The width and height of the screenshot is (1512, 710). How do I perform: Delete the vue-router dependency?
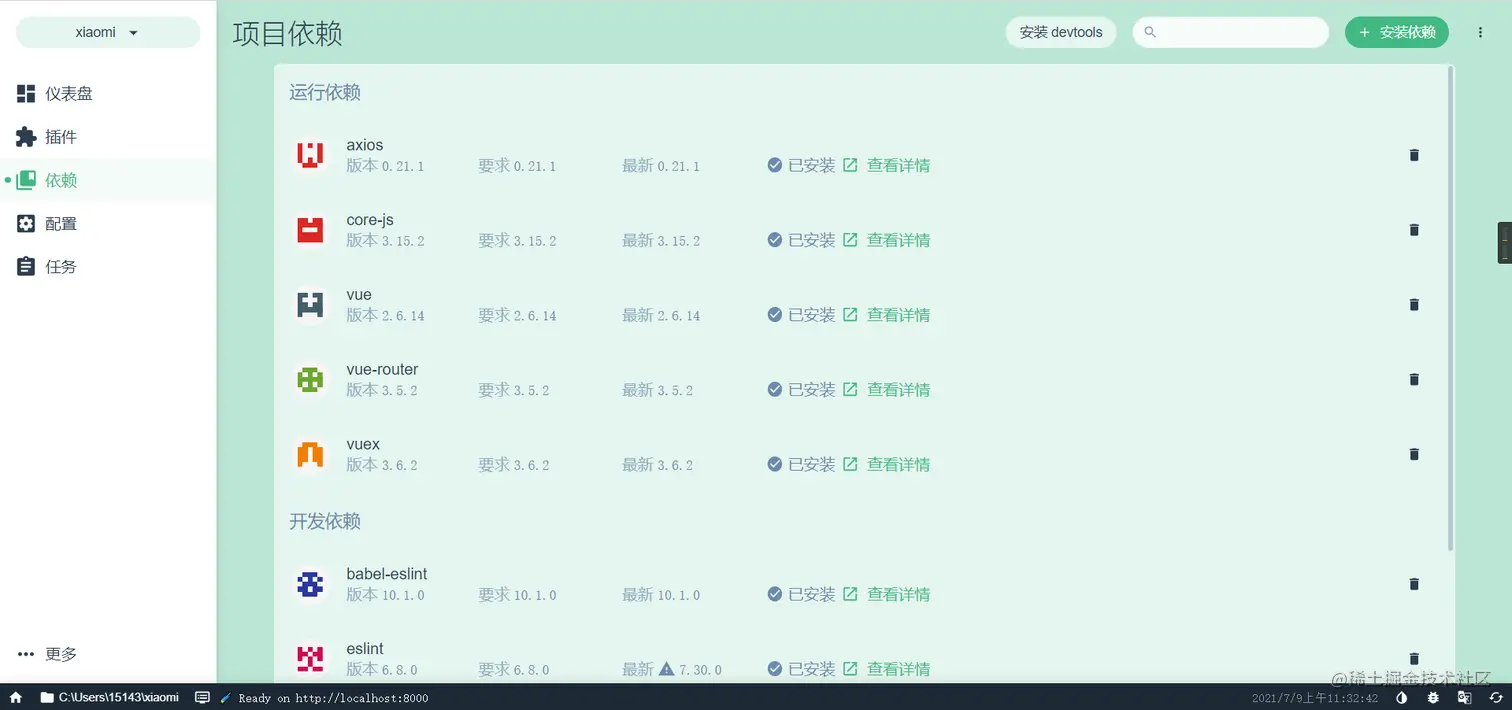coord(1414,380)
